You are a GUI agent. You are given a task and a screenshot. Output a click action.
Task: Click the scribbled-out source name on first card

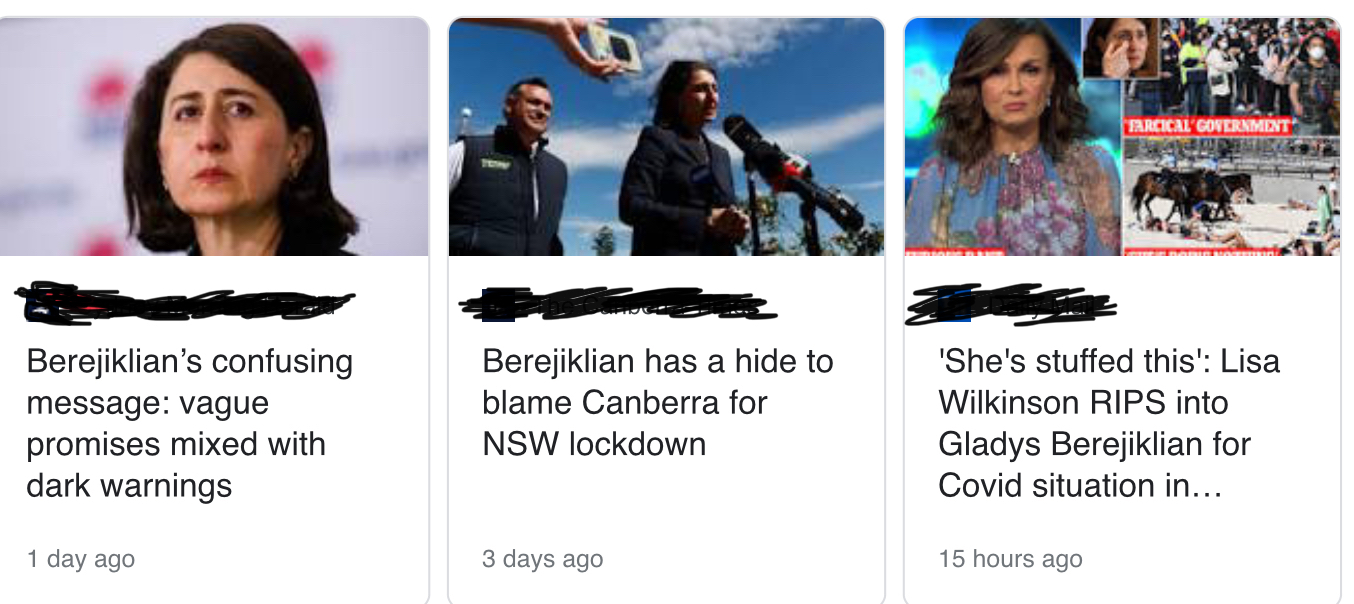pos(185,304)
